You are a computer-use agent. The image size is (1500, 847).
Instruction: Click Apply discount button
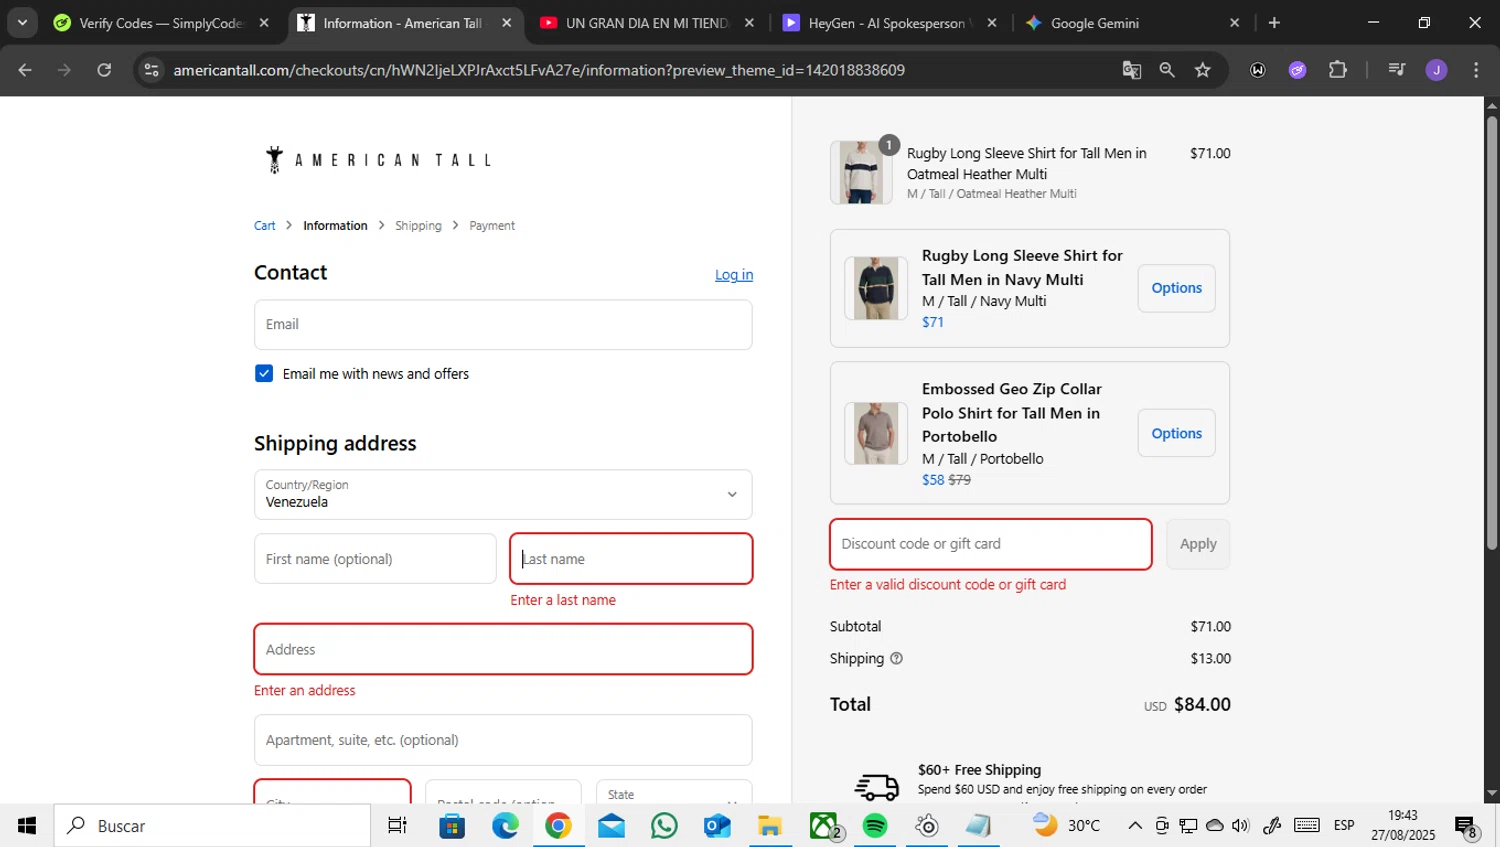coord(1198,544)
